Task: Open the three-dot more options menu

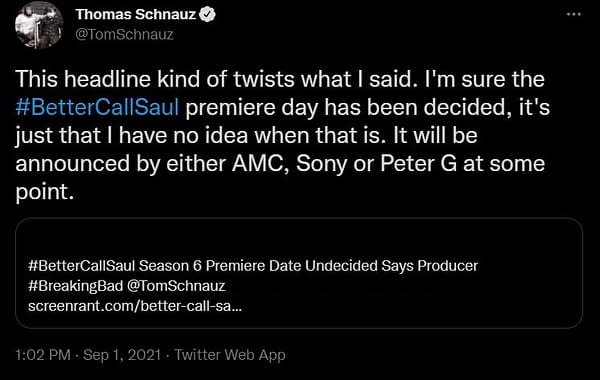Action: (574, 14)
